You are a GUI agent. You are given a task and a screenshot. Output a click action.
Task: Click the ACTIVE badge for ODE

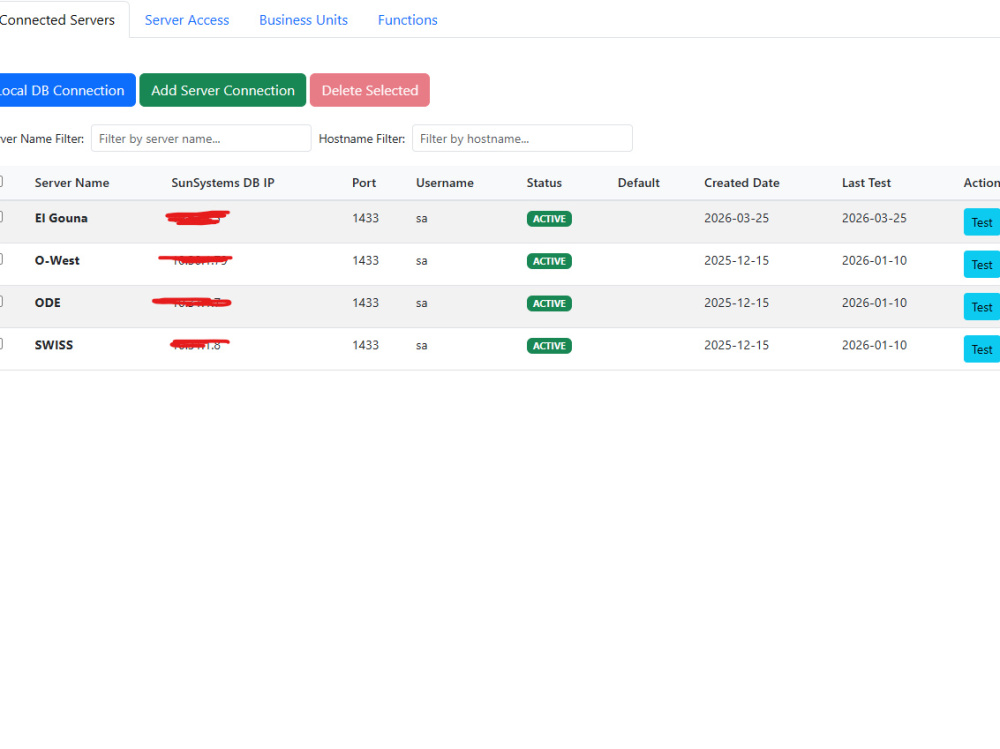[549, 304]
